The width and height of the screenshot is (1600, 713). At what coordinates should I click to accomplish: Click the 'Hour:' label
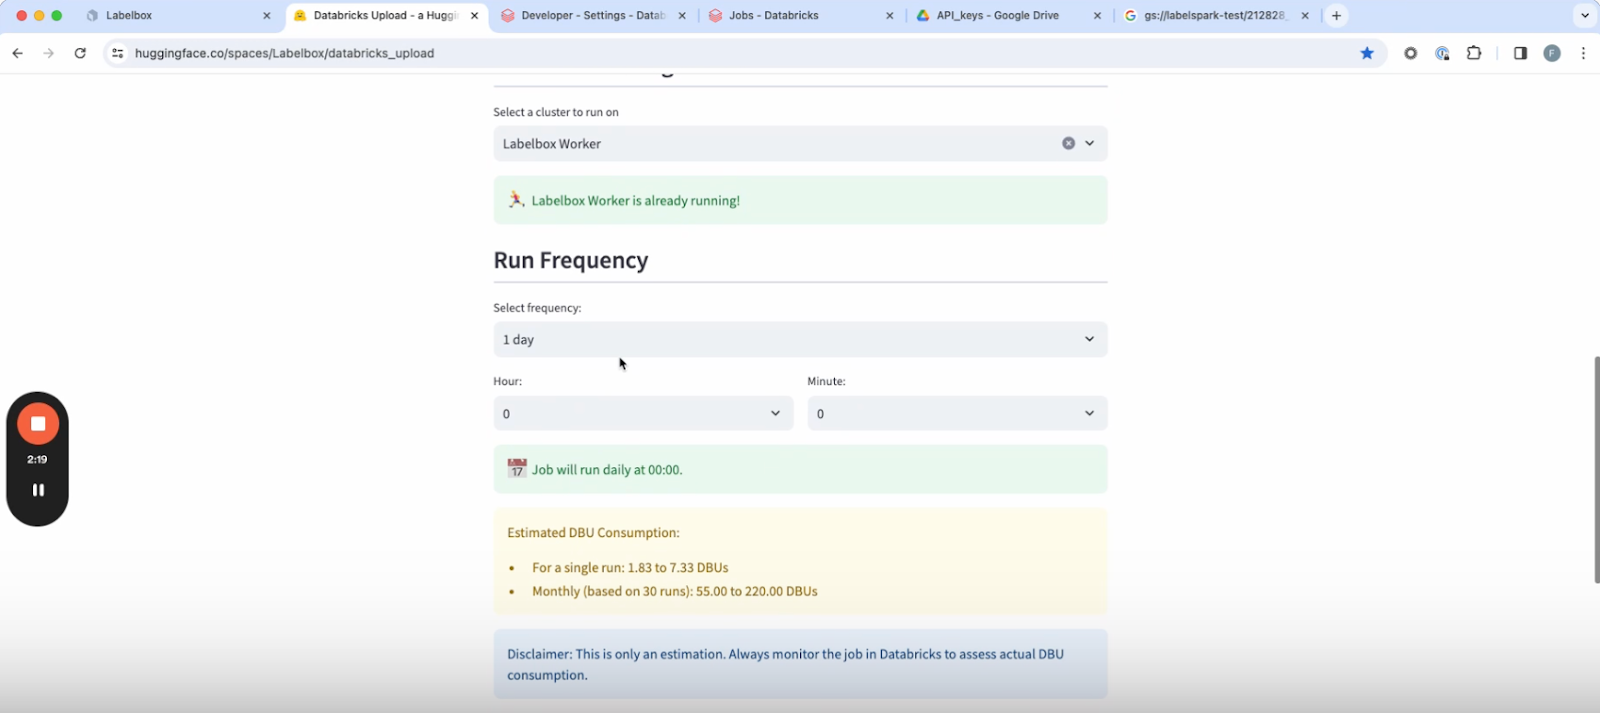pyautogui.click(x=507, y=381)
